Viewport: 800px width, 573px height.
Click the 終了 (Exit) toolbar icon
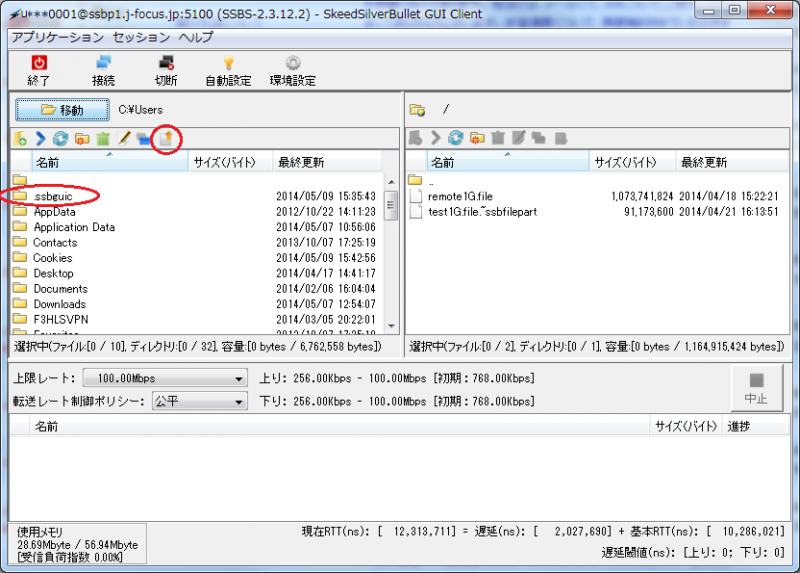pyautogui.click(x=39, y=64)
